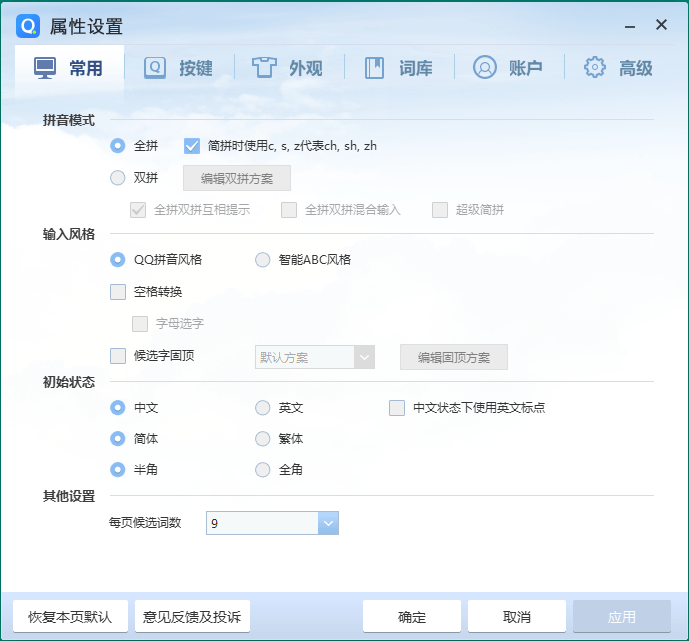Choose 智能ABC风格 input style

point(263,260)
